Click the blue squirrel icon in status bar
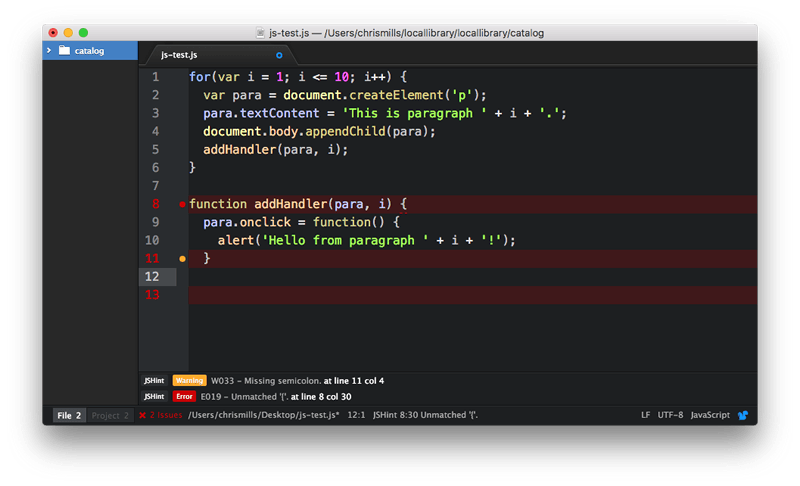Screen dimensions: 800x486 [x=743, y=415]
